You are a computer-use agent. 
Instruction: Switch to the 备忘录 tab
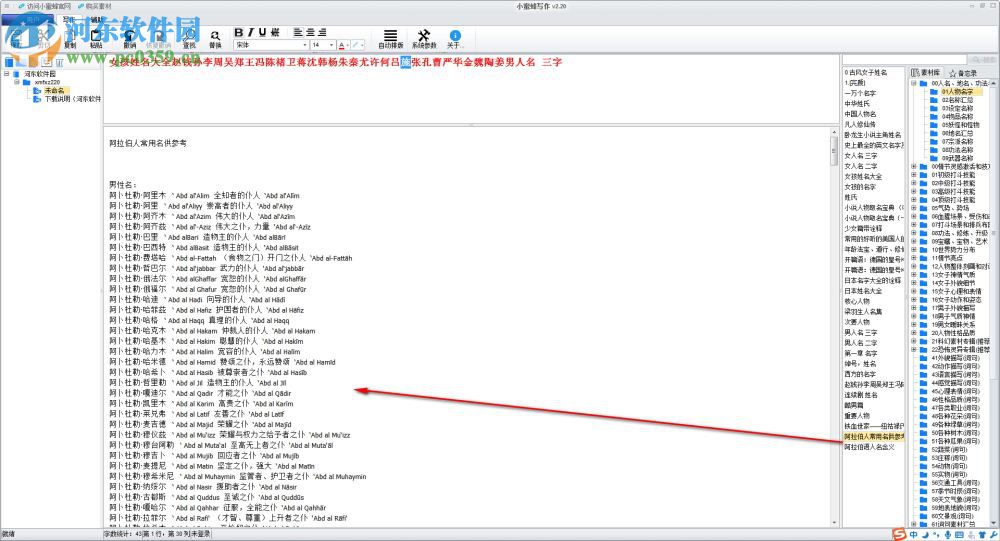click(963, 73)
